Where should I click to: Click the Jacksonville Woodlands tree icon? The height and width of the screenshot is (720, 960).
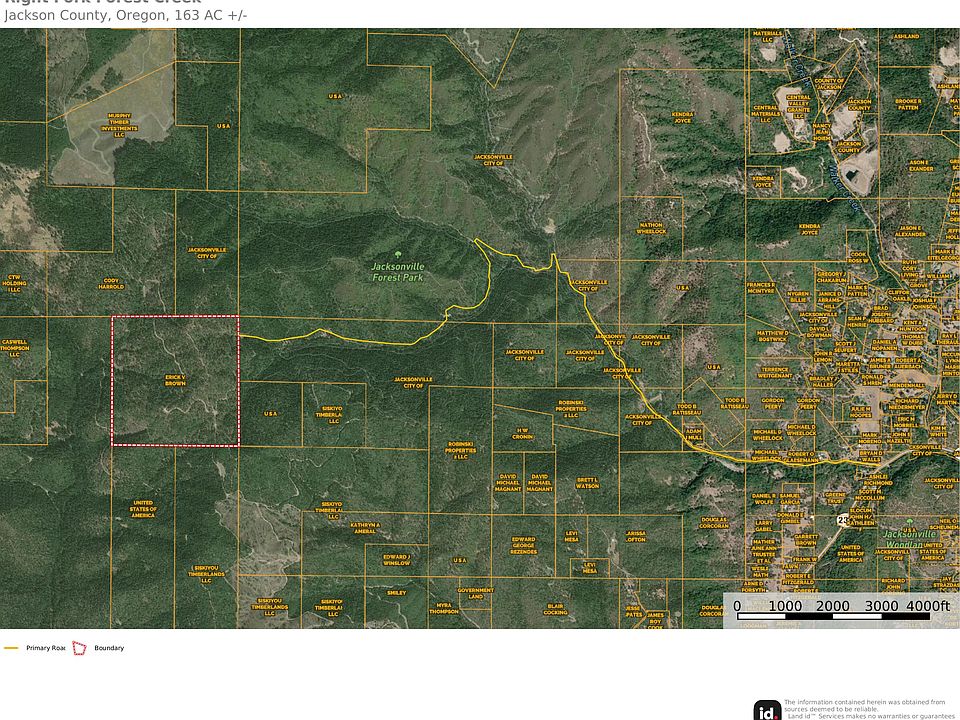910,522
